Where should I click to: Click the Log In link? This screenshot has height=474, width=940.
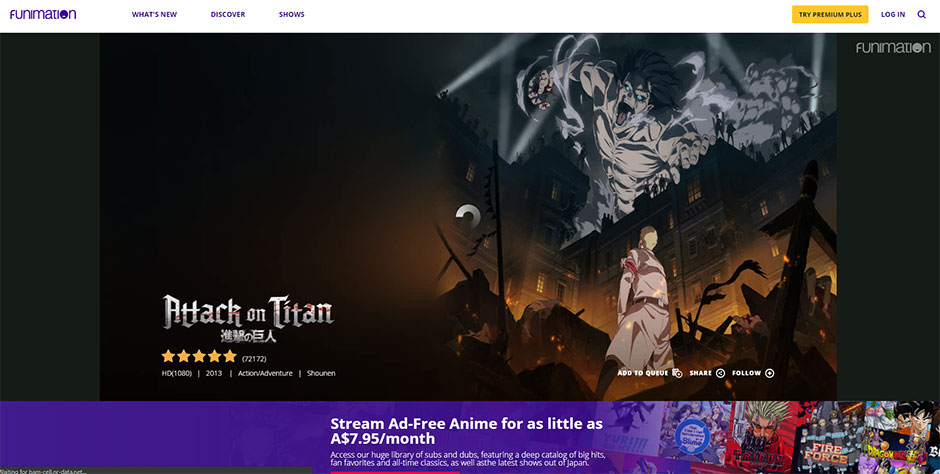point(893,14)
